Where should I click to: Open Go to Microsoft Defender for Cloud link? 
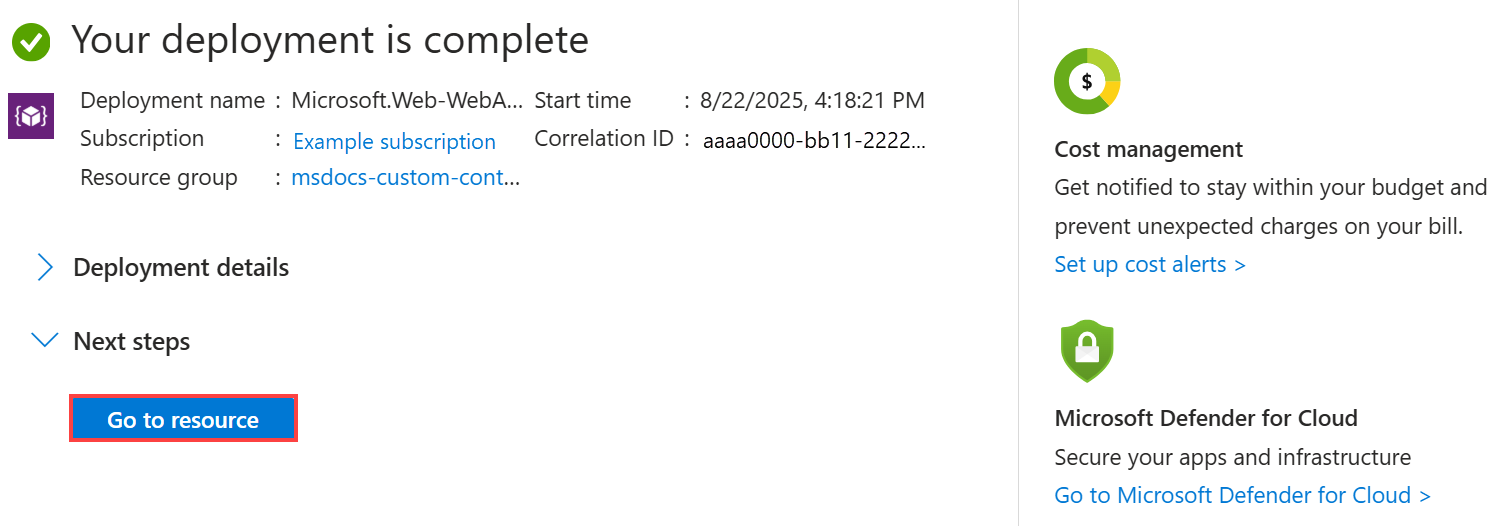click(x=1243, y=495)
